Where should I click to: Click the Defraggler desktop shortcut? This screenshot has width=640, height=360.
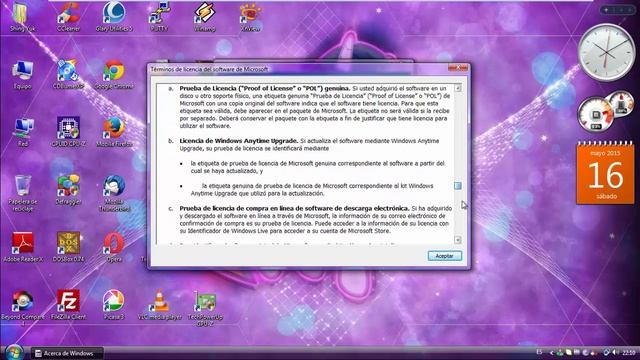(68, 190)
